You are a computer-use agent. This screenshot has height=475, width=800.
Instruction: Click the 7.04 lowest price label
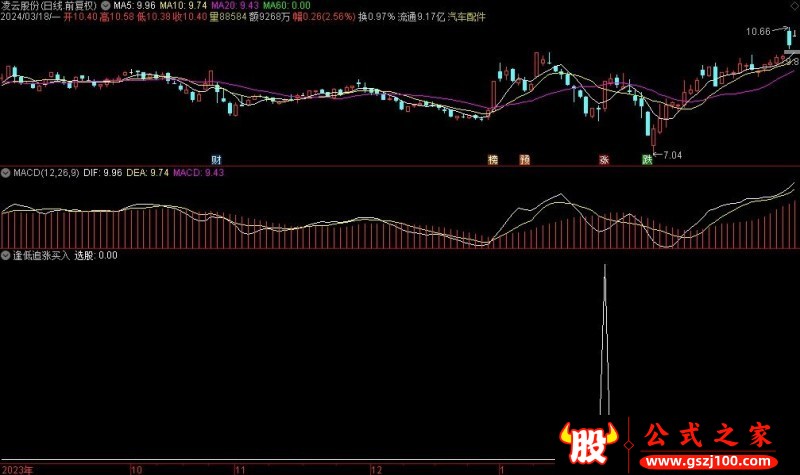tap(672, 155)
